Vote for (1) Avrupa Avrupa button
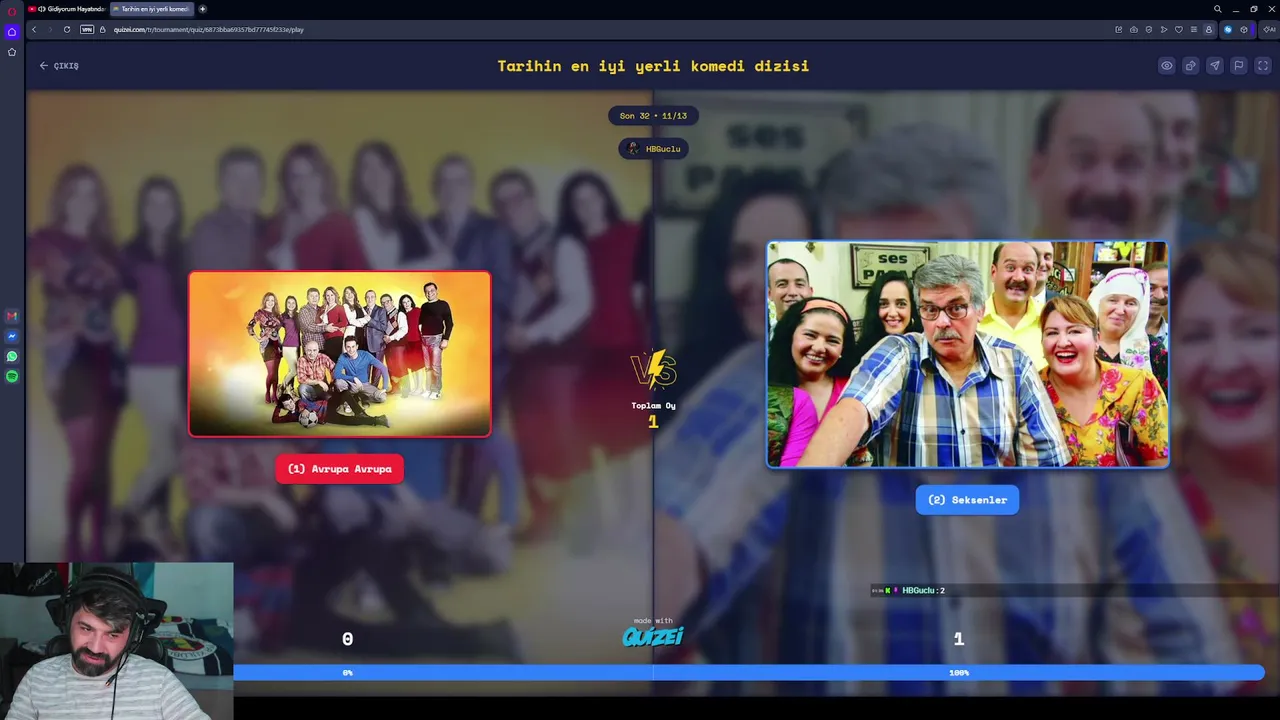 [340, 469]
